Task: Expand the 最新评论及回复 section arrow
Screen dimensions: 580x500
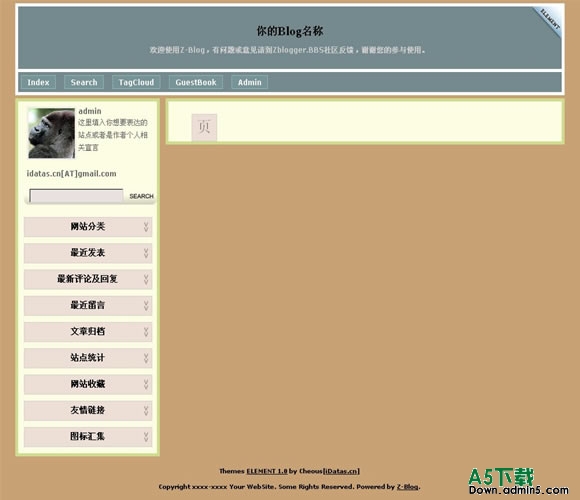Action: (x=146, y=279)
